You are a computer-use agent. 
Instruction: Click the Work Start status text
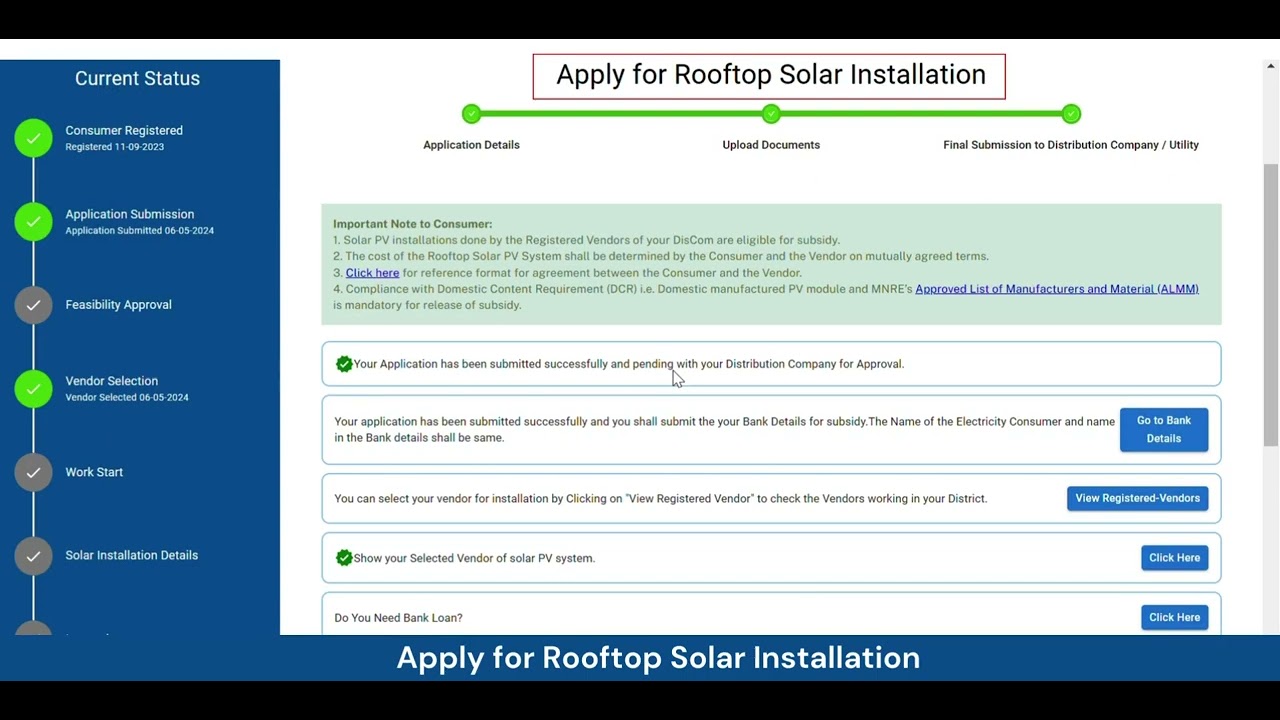click(x=94, y=472)
